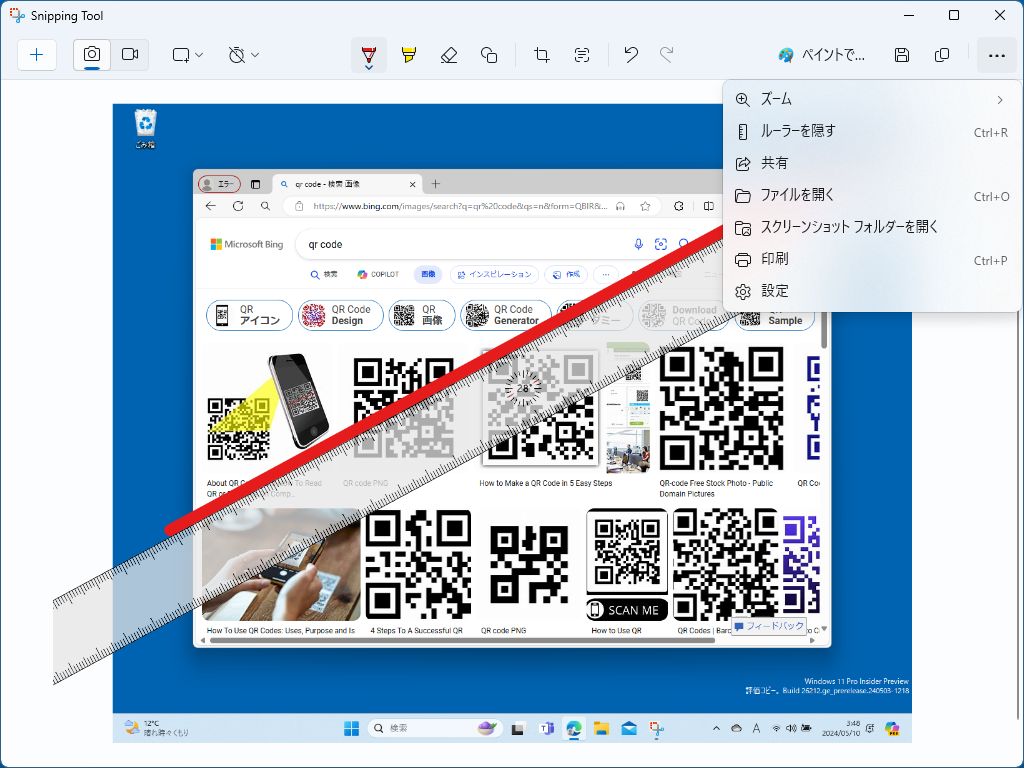Copy the snip to the clipboard
Screen dimensions: 1024x768
[x=941, y=55]
